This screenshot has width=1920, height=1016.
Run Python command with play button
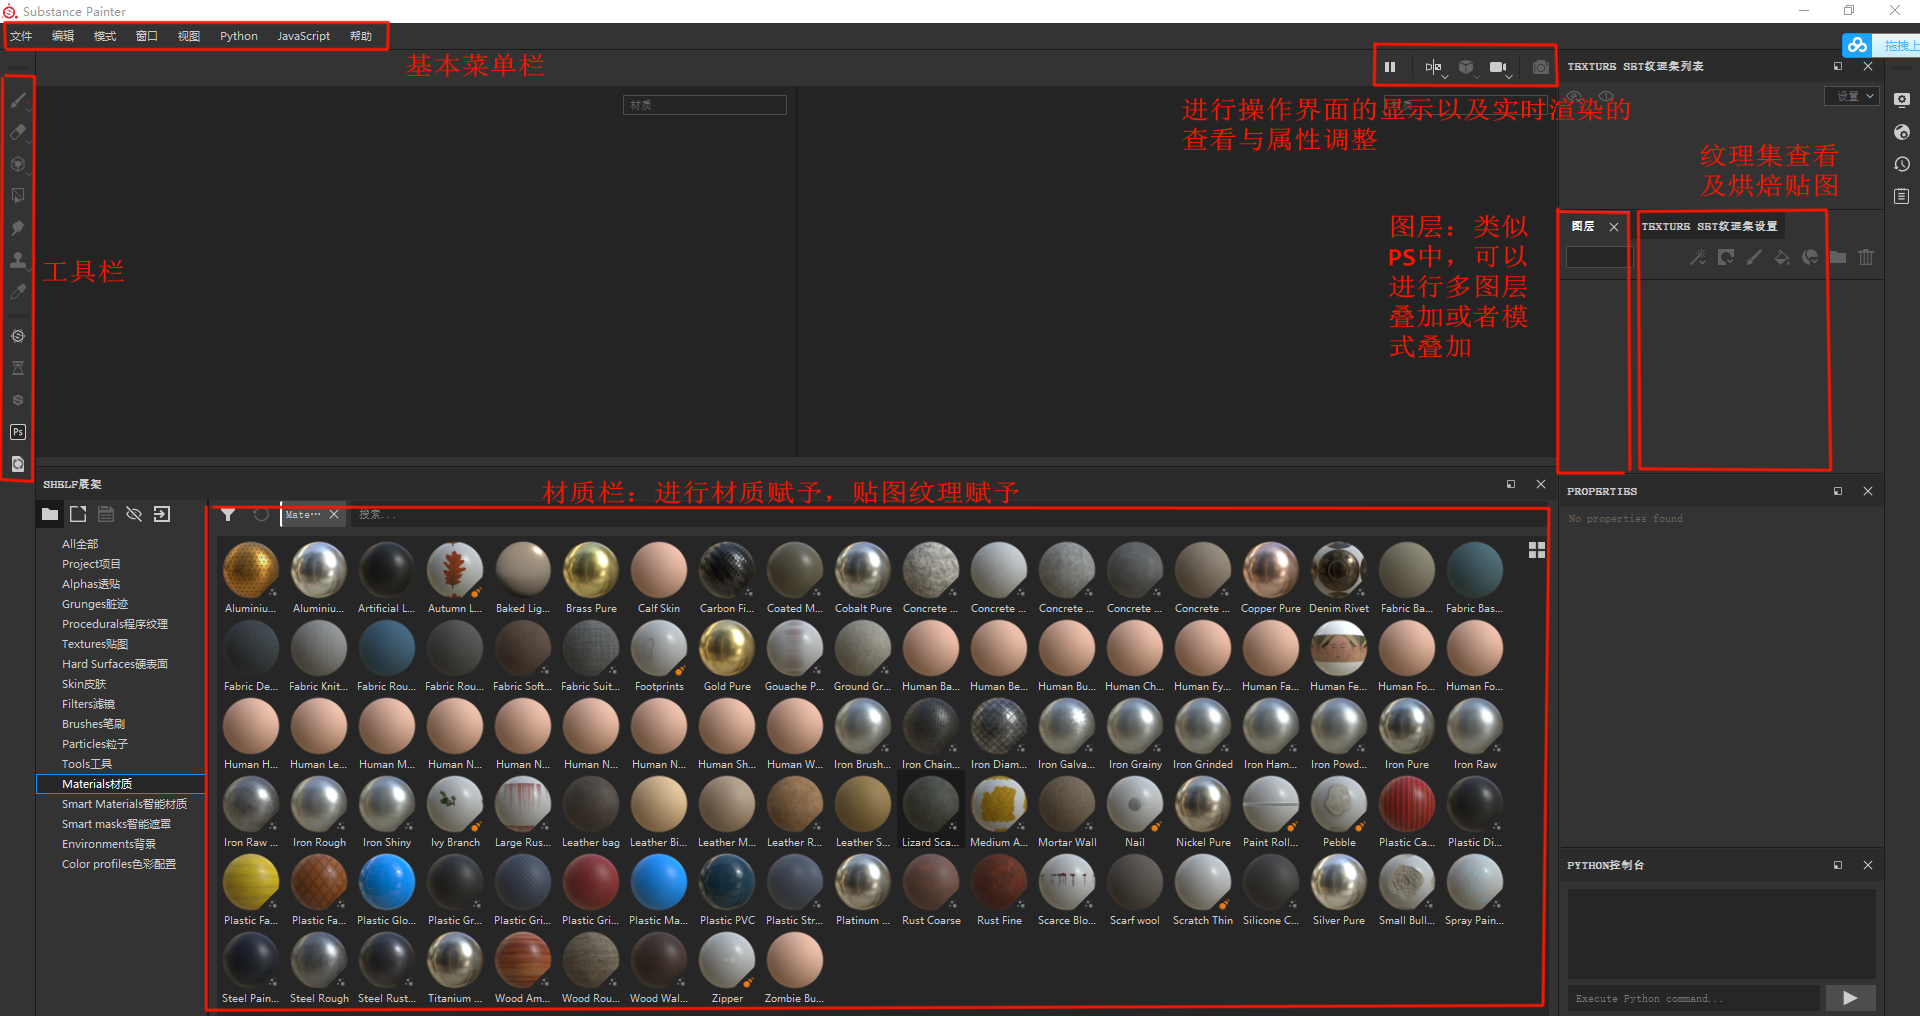[1850, 998]
